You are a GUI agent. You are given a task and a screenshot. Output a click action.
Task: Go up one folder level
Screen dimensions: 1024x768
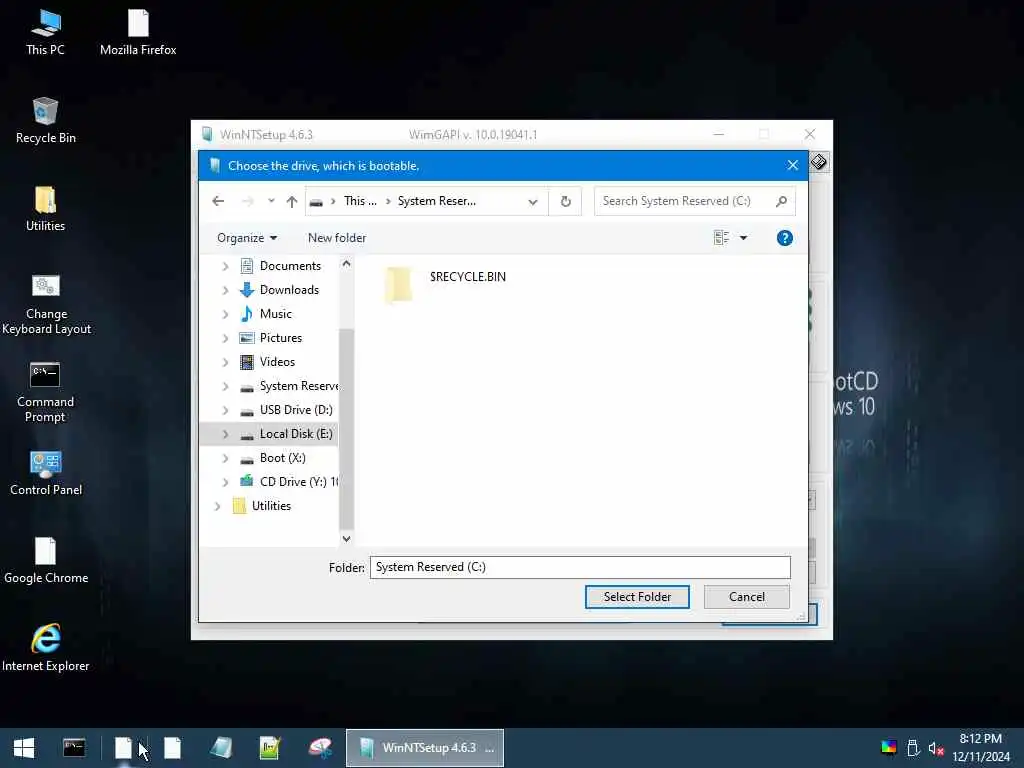[x=292, y=202]
